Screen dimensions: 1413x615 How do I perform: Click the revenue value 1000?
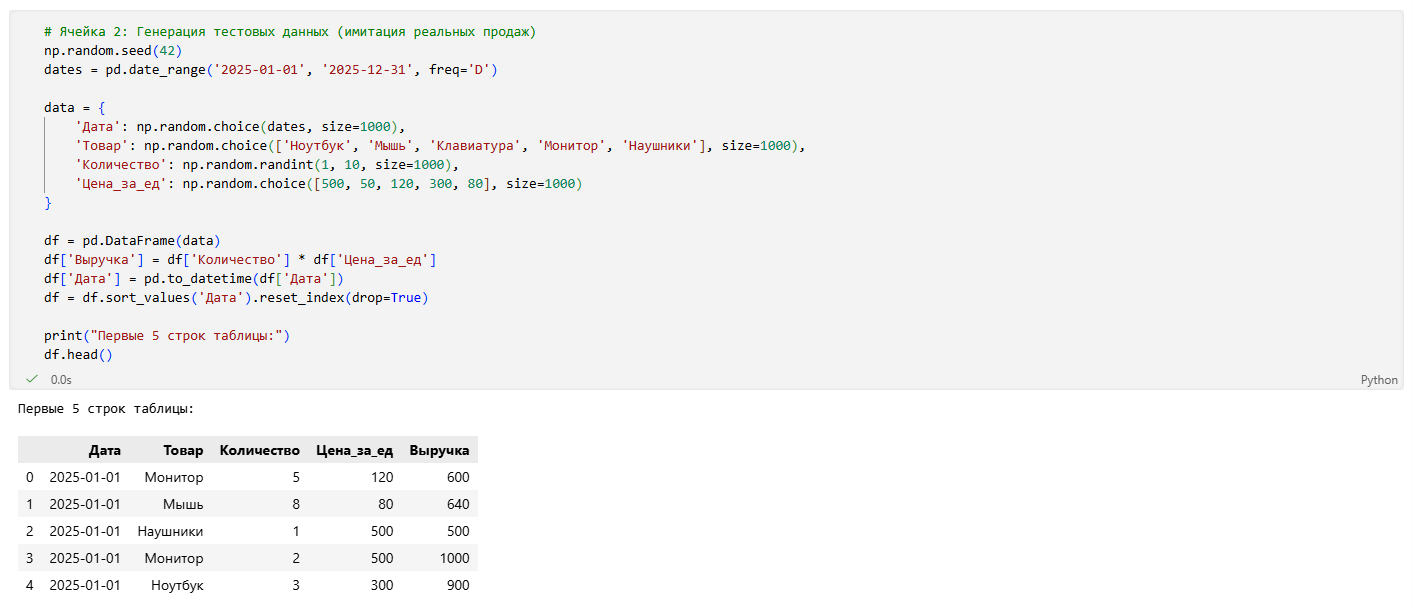[x=454, y=558]
